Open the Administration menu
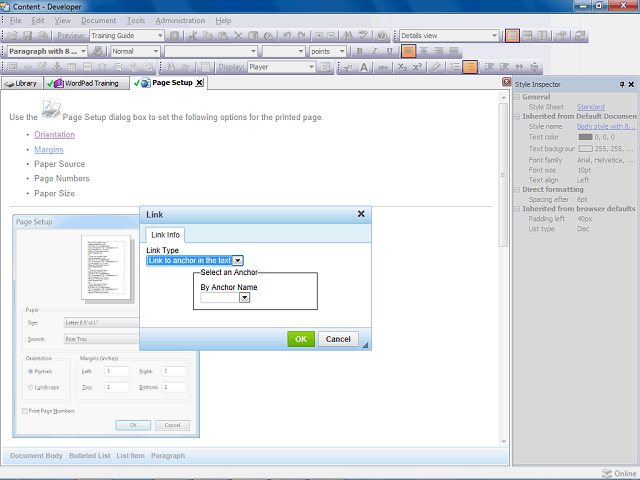Viewport: 640px width, 480px height. [x=180, y=20]
